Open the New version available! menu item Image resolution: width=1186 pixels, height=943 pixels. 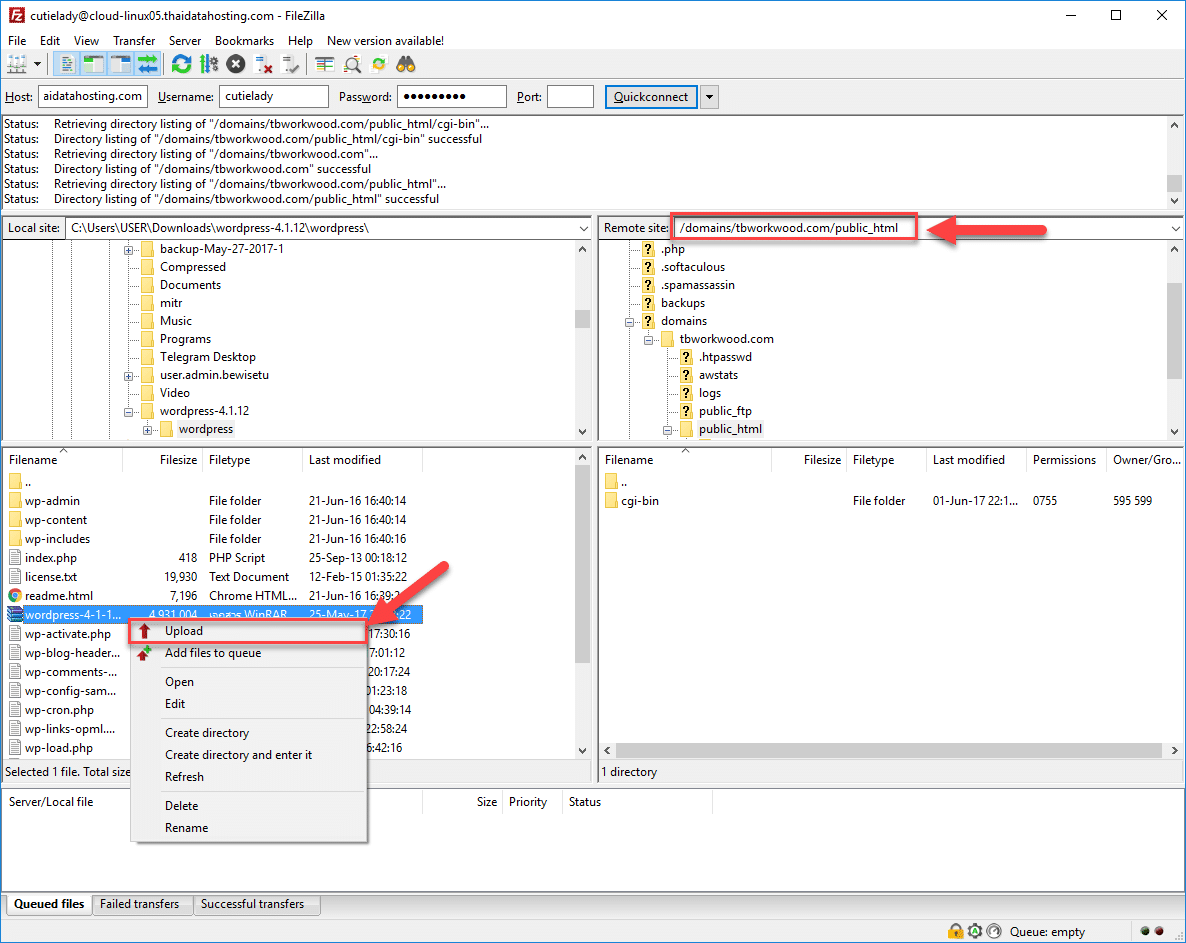pos(385,41)
